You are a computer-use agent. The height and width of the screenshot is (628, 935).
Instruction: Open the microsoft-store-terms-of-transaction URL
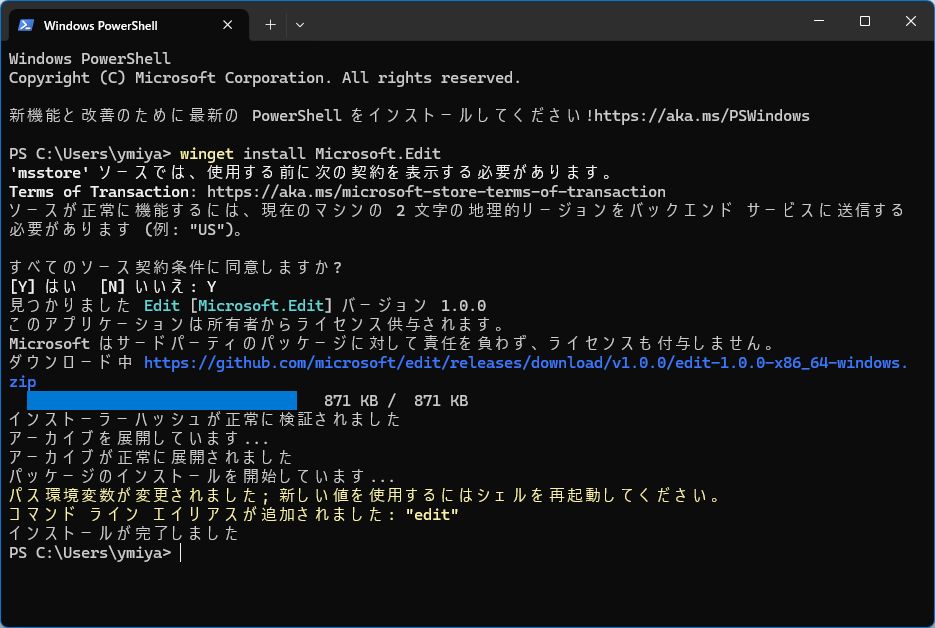436,192
